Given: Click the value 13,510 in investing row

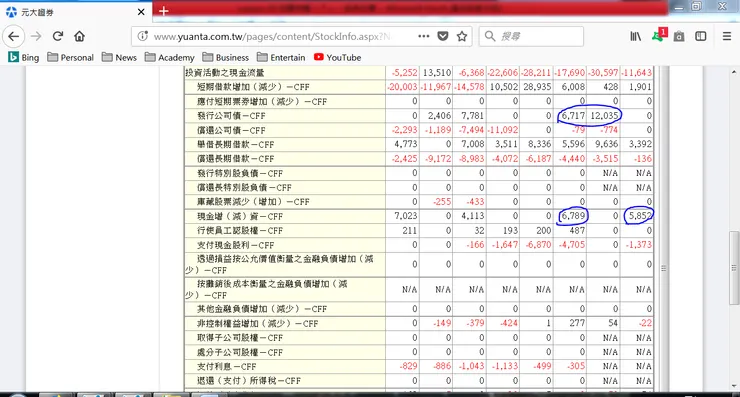Looking at the screenshot, I should [x=437, y=73].
